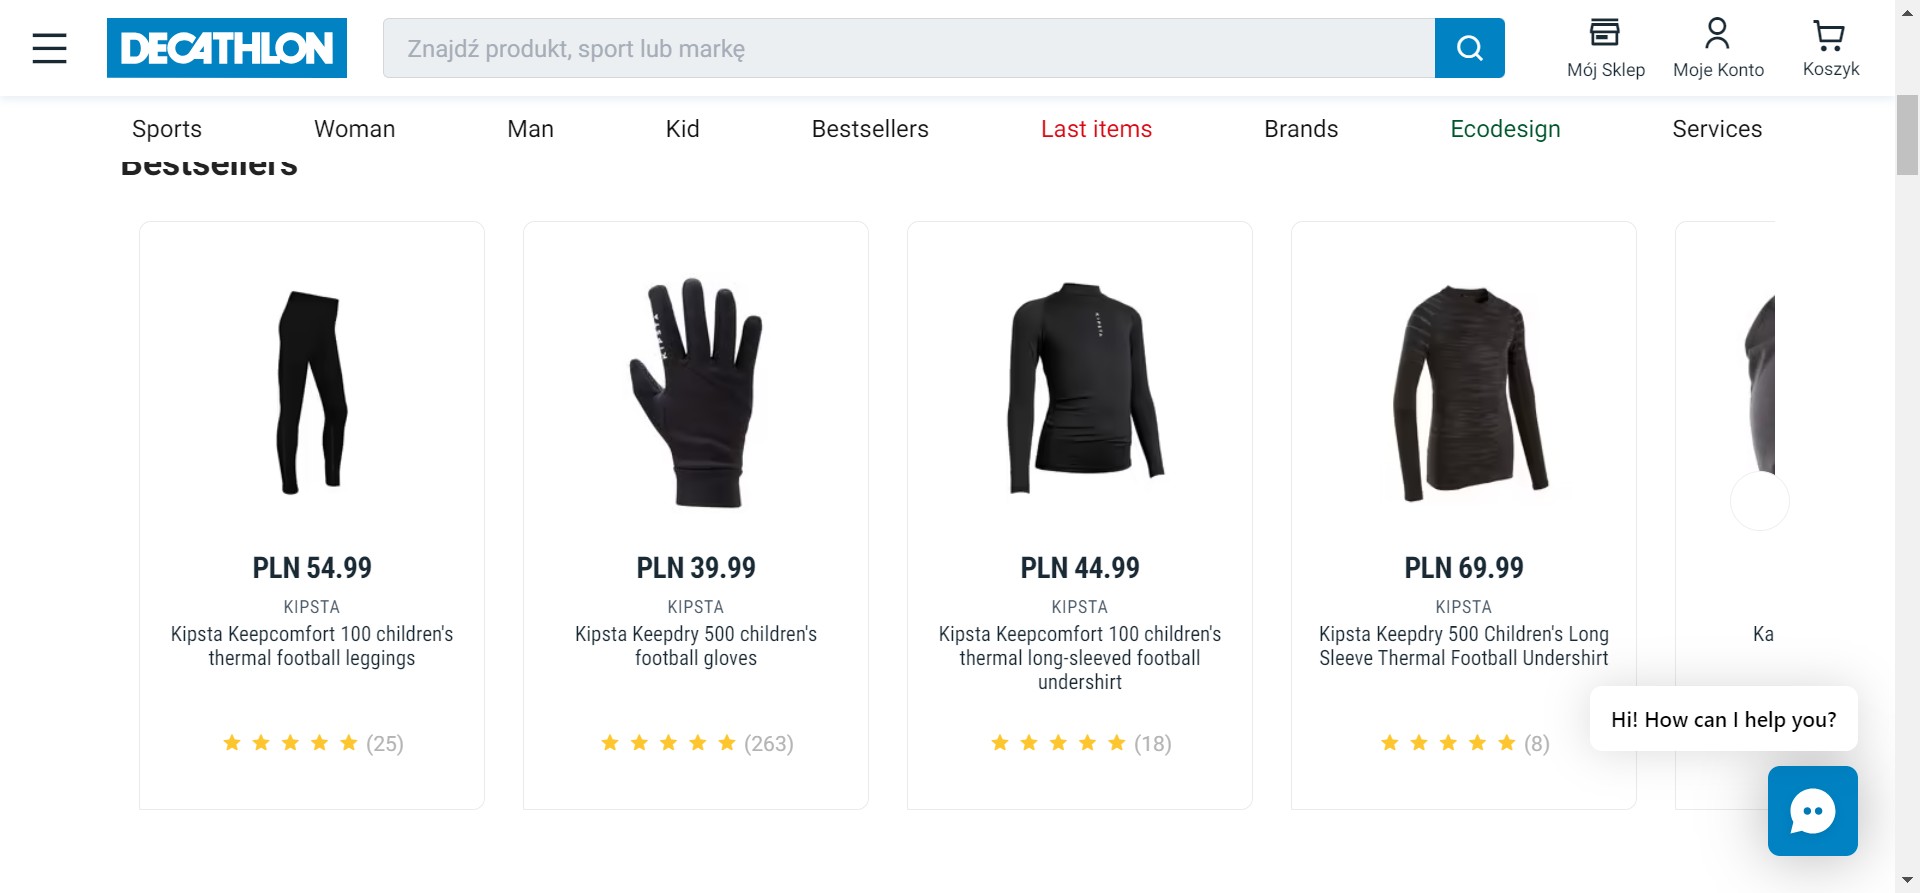Open the Sports navigation menu
Viewport: 1920px width, 893px height.
[x=167, y=129]
